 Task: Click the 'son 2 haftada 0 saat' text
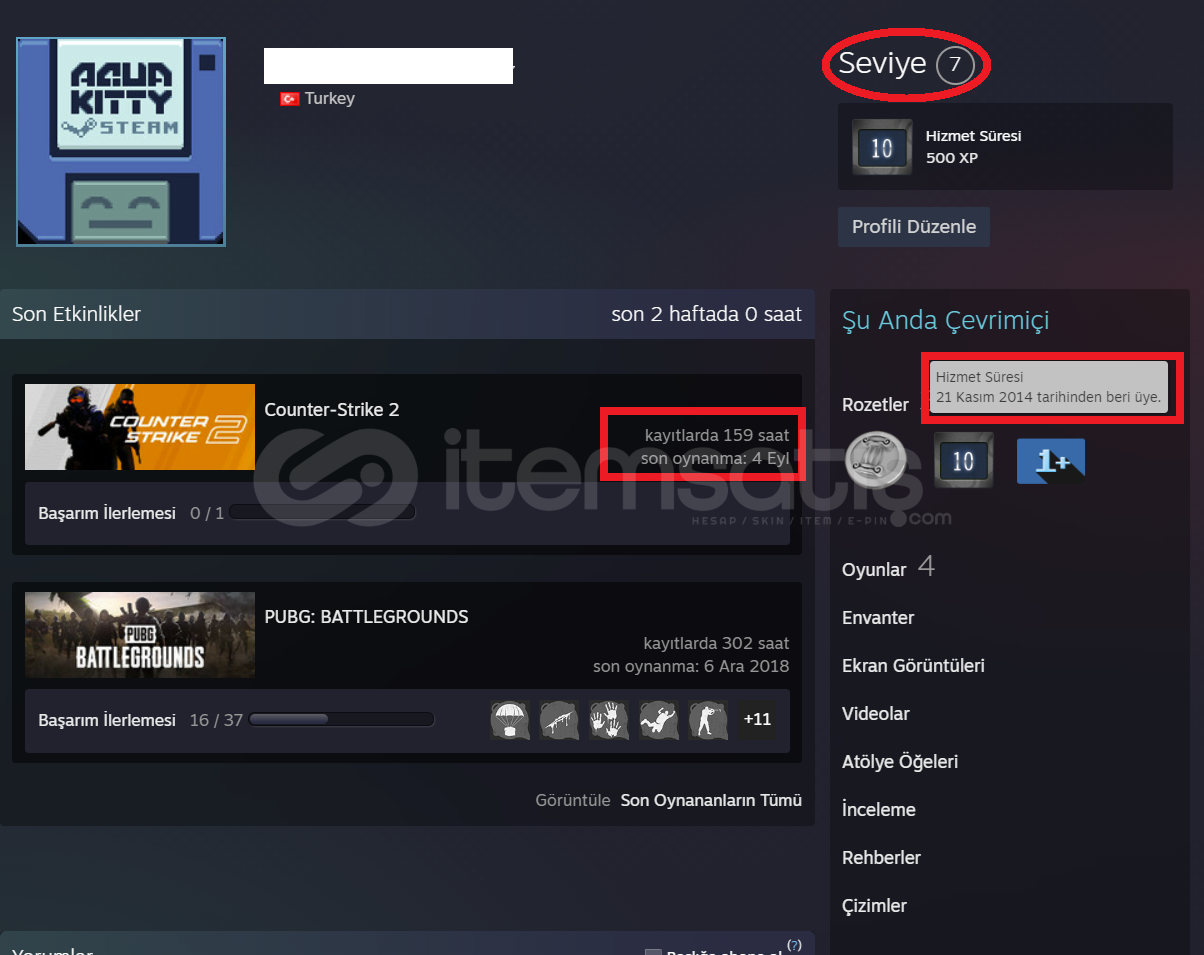(706, 314)
